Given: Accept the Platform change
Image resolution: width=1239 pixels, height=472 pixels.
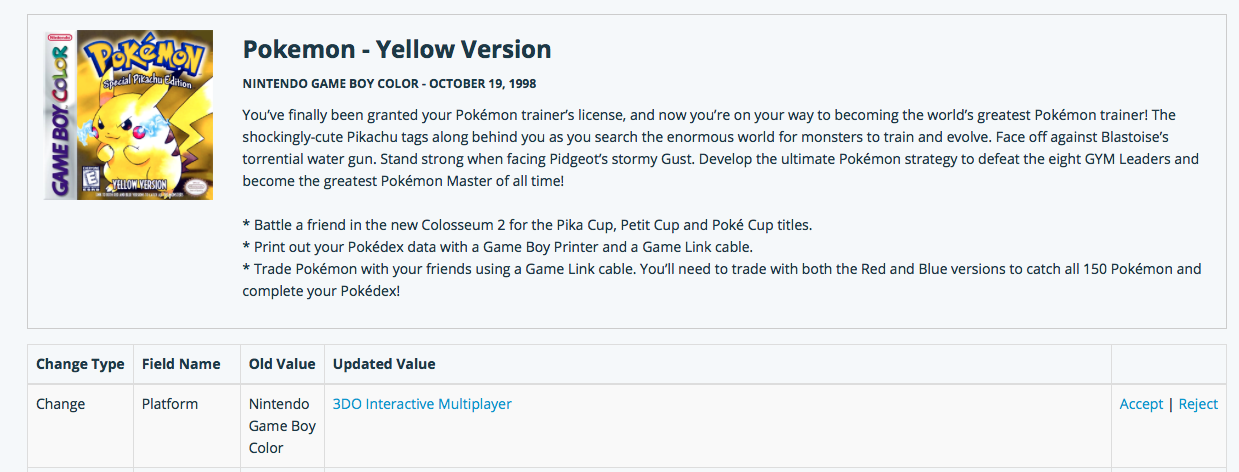Looking at the screenshot, I should pyautogui.click(x=1141, y=404).
